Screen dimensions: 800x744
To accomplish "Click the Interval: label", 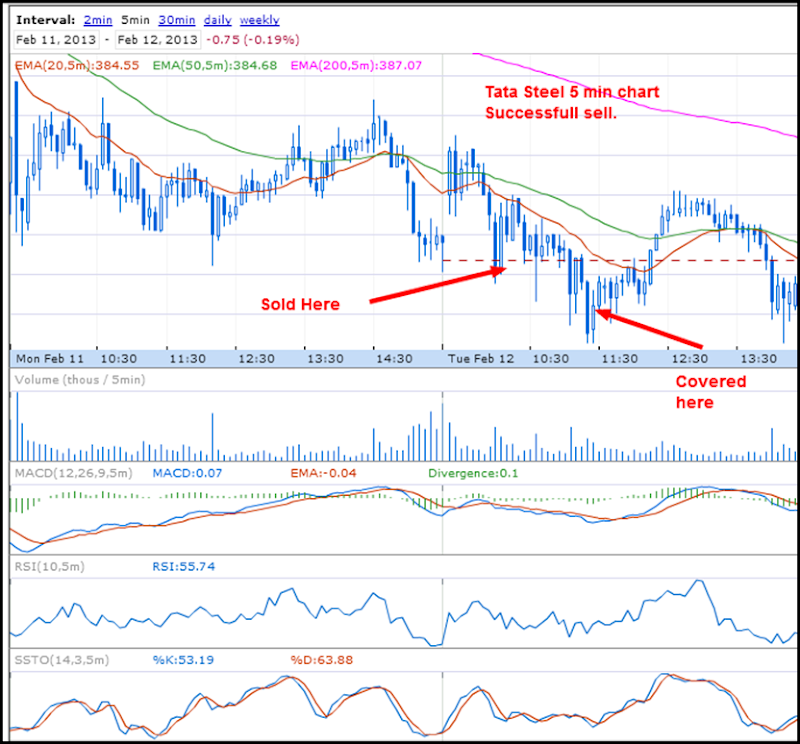I will click(45, 20).
